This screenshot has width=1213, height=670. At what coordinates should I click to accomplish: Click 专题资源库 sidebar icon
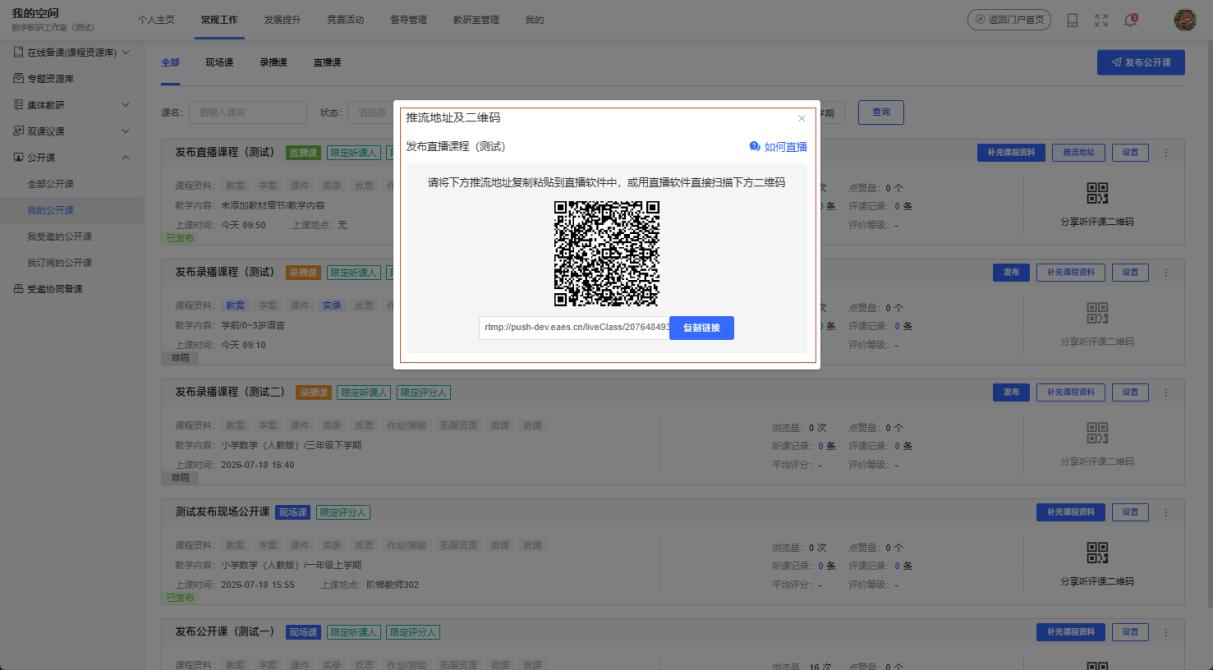(x=18, y=78)
